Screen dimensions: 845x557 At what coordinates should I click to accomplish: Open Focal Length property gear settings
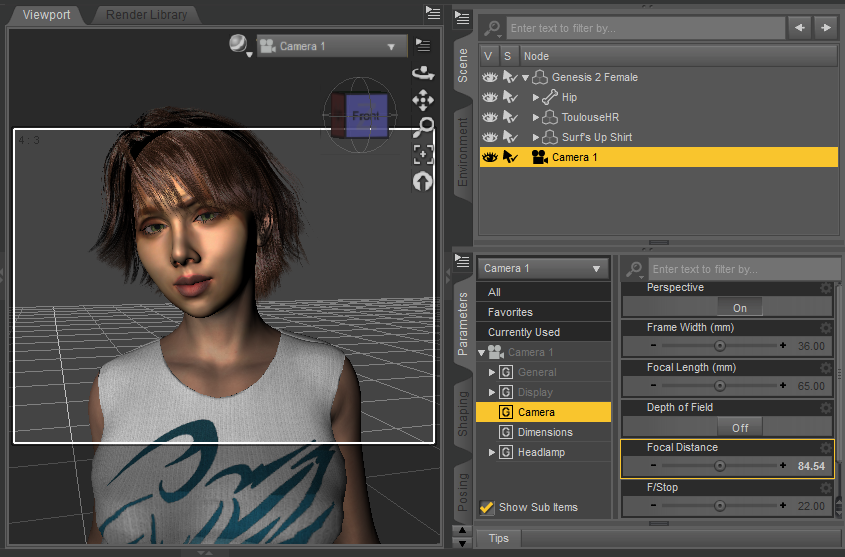[x=826, y=367]
